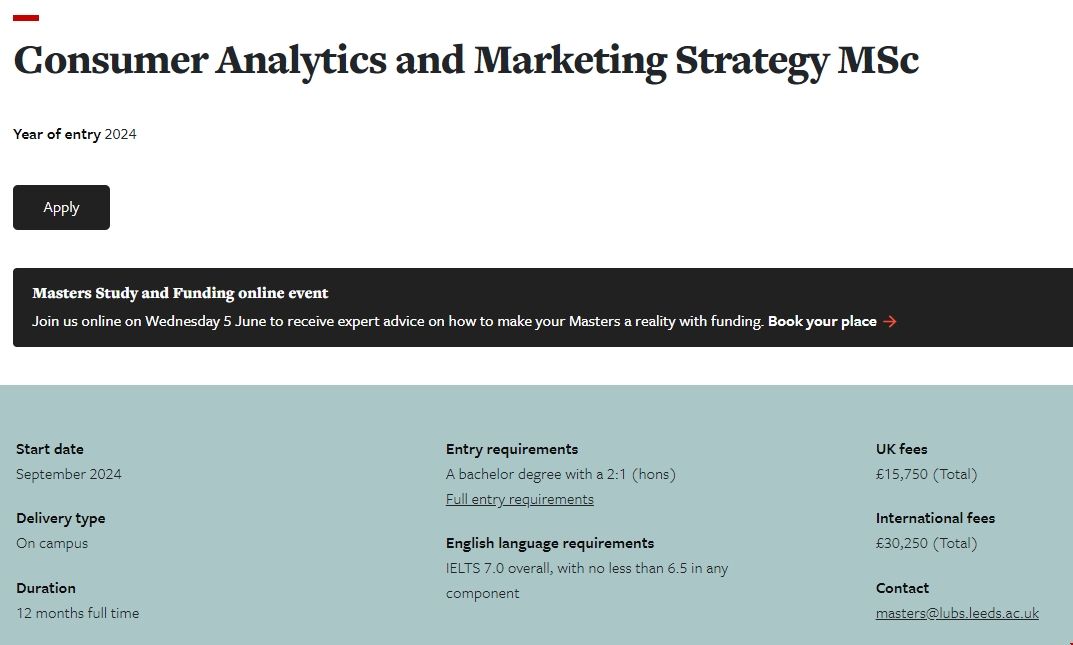Click the International fees £30,250 amount

[x=926, y=543]
